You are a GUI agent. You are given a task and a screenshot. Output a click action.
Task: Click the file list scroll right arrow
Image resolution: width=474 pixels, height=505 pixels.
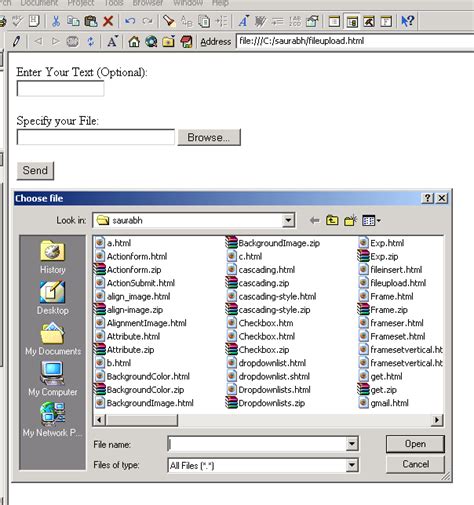437,420
